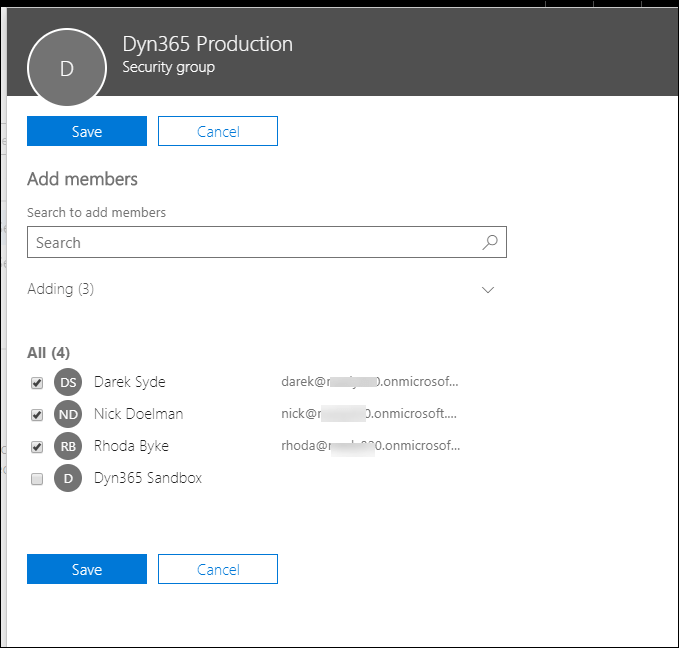Click the Dyn365 Sandbox D avatar
Image resolution: width=679 pixels, height=648 pixels.
tap(68, 478)
